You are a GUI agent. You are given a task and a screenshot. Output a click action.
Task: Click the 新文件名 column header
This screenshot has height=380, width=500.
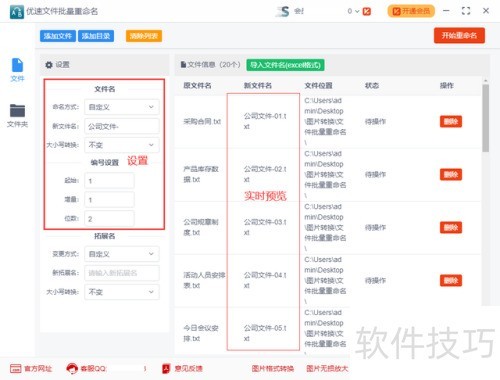click(258, 86)
